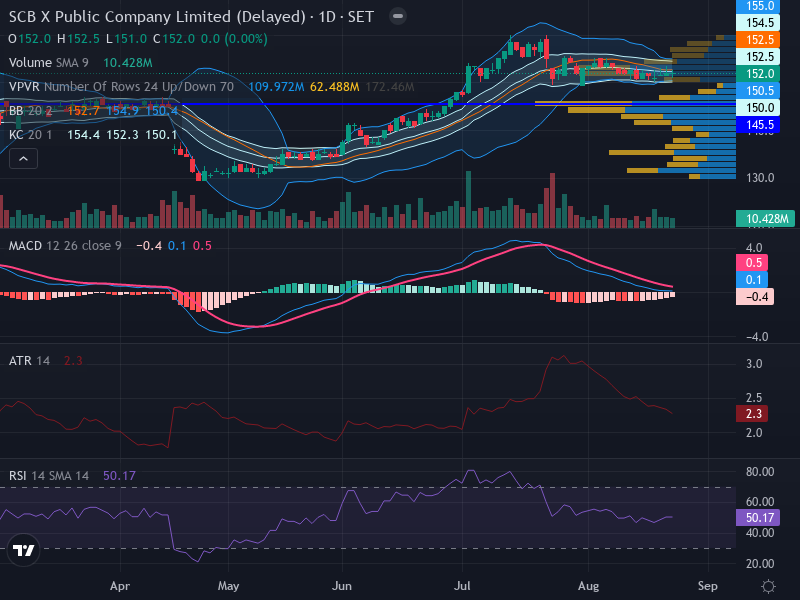Open the ATR 14 indicator legend
This screenshot has width=800, height=600.
(29, 361)
